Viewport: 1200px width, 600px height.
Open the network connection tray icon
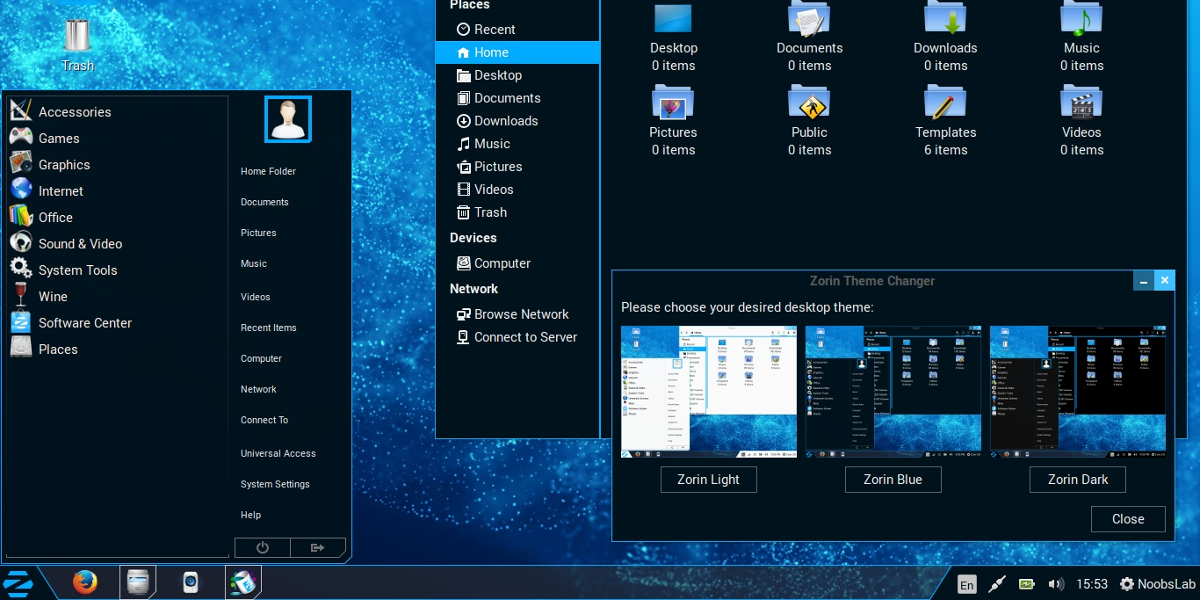click(997, 584)
